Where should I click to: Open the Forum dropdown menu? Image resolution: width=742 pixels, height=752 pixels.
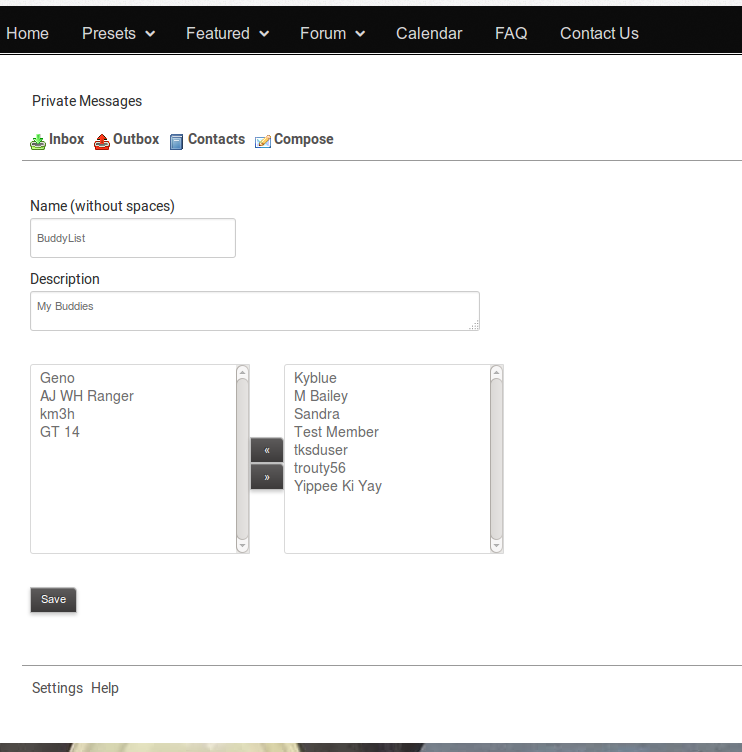pos(332,33)
